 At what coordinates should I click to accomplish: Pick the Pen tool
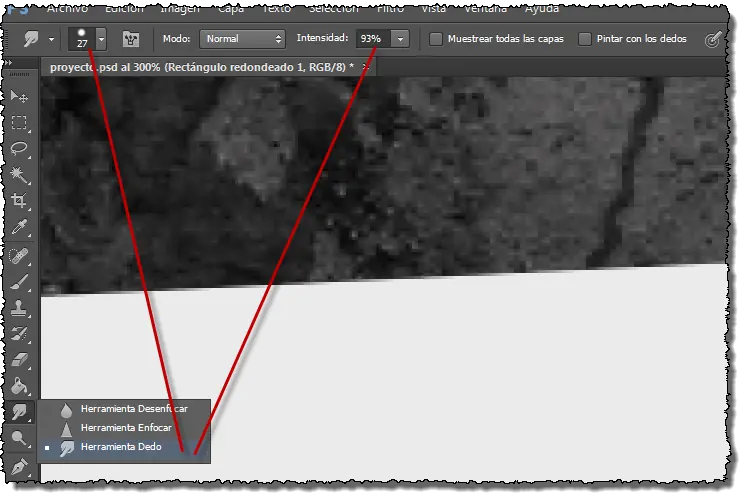pos(19,467)
